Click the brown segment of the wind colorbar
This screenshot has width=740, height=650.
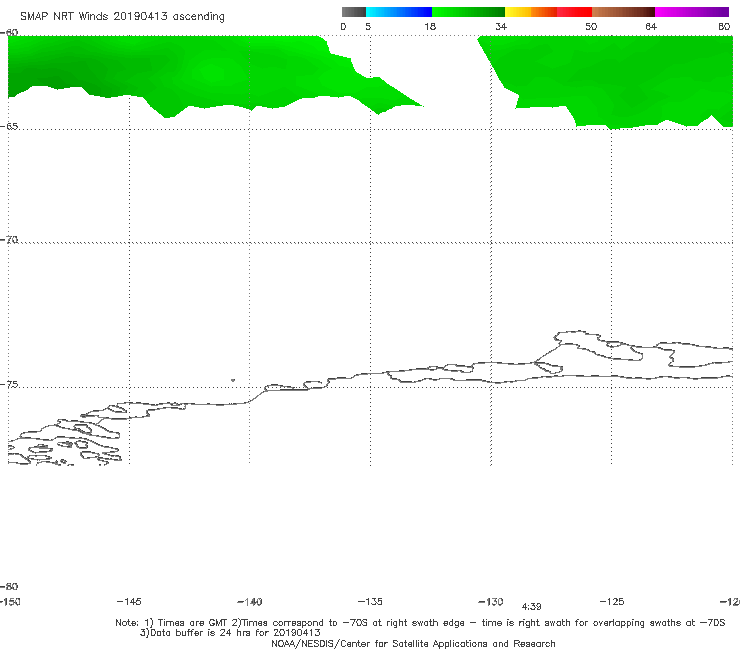[623, 12]
